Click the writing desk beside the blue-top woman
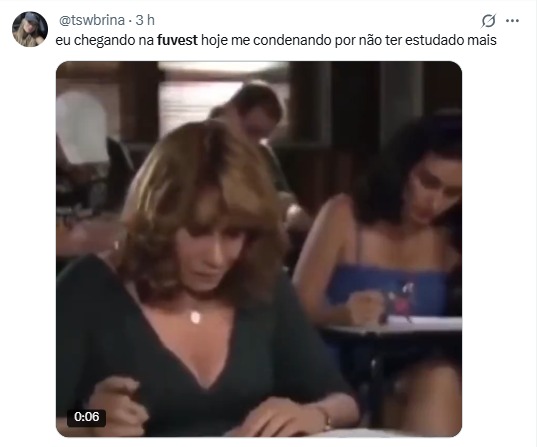The image size is (537, 447). pos(392,325)
